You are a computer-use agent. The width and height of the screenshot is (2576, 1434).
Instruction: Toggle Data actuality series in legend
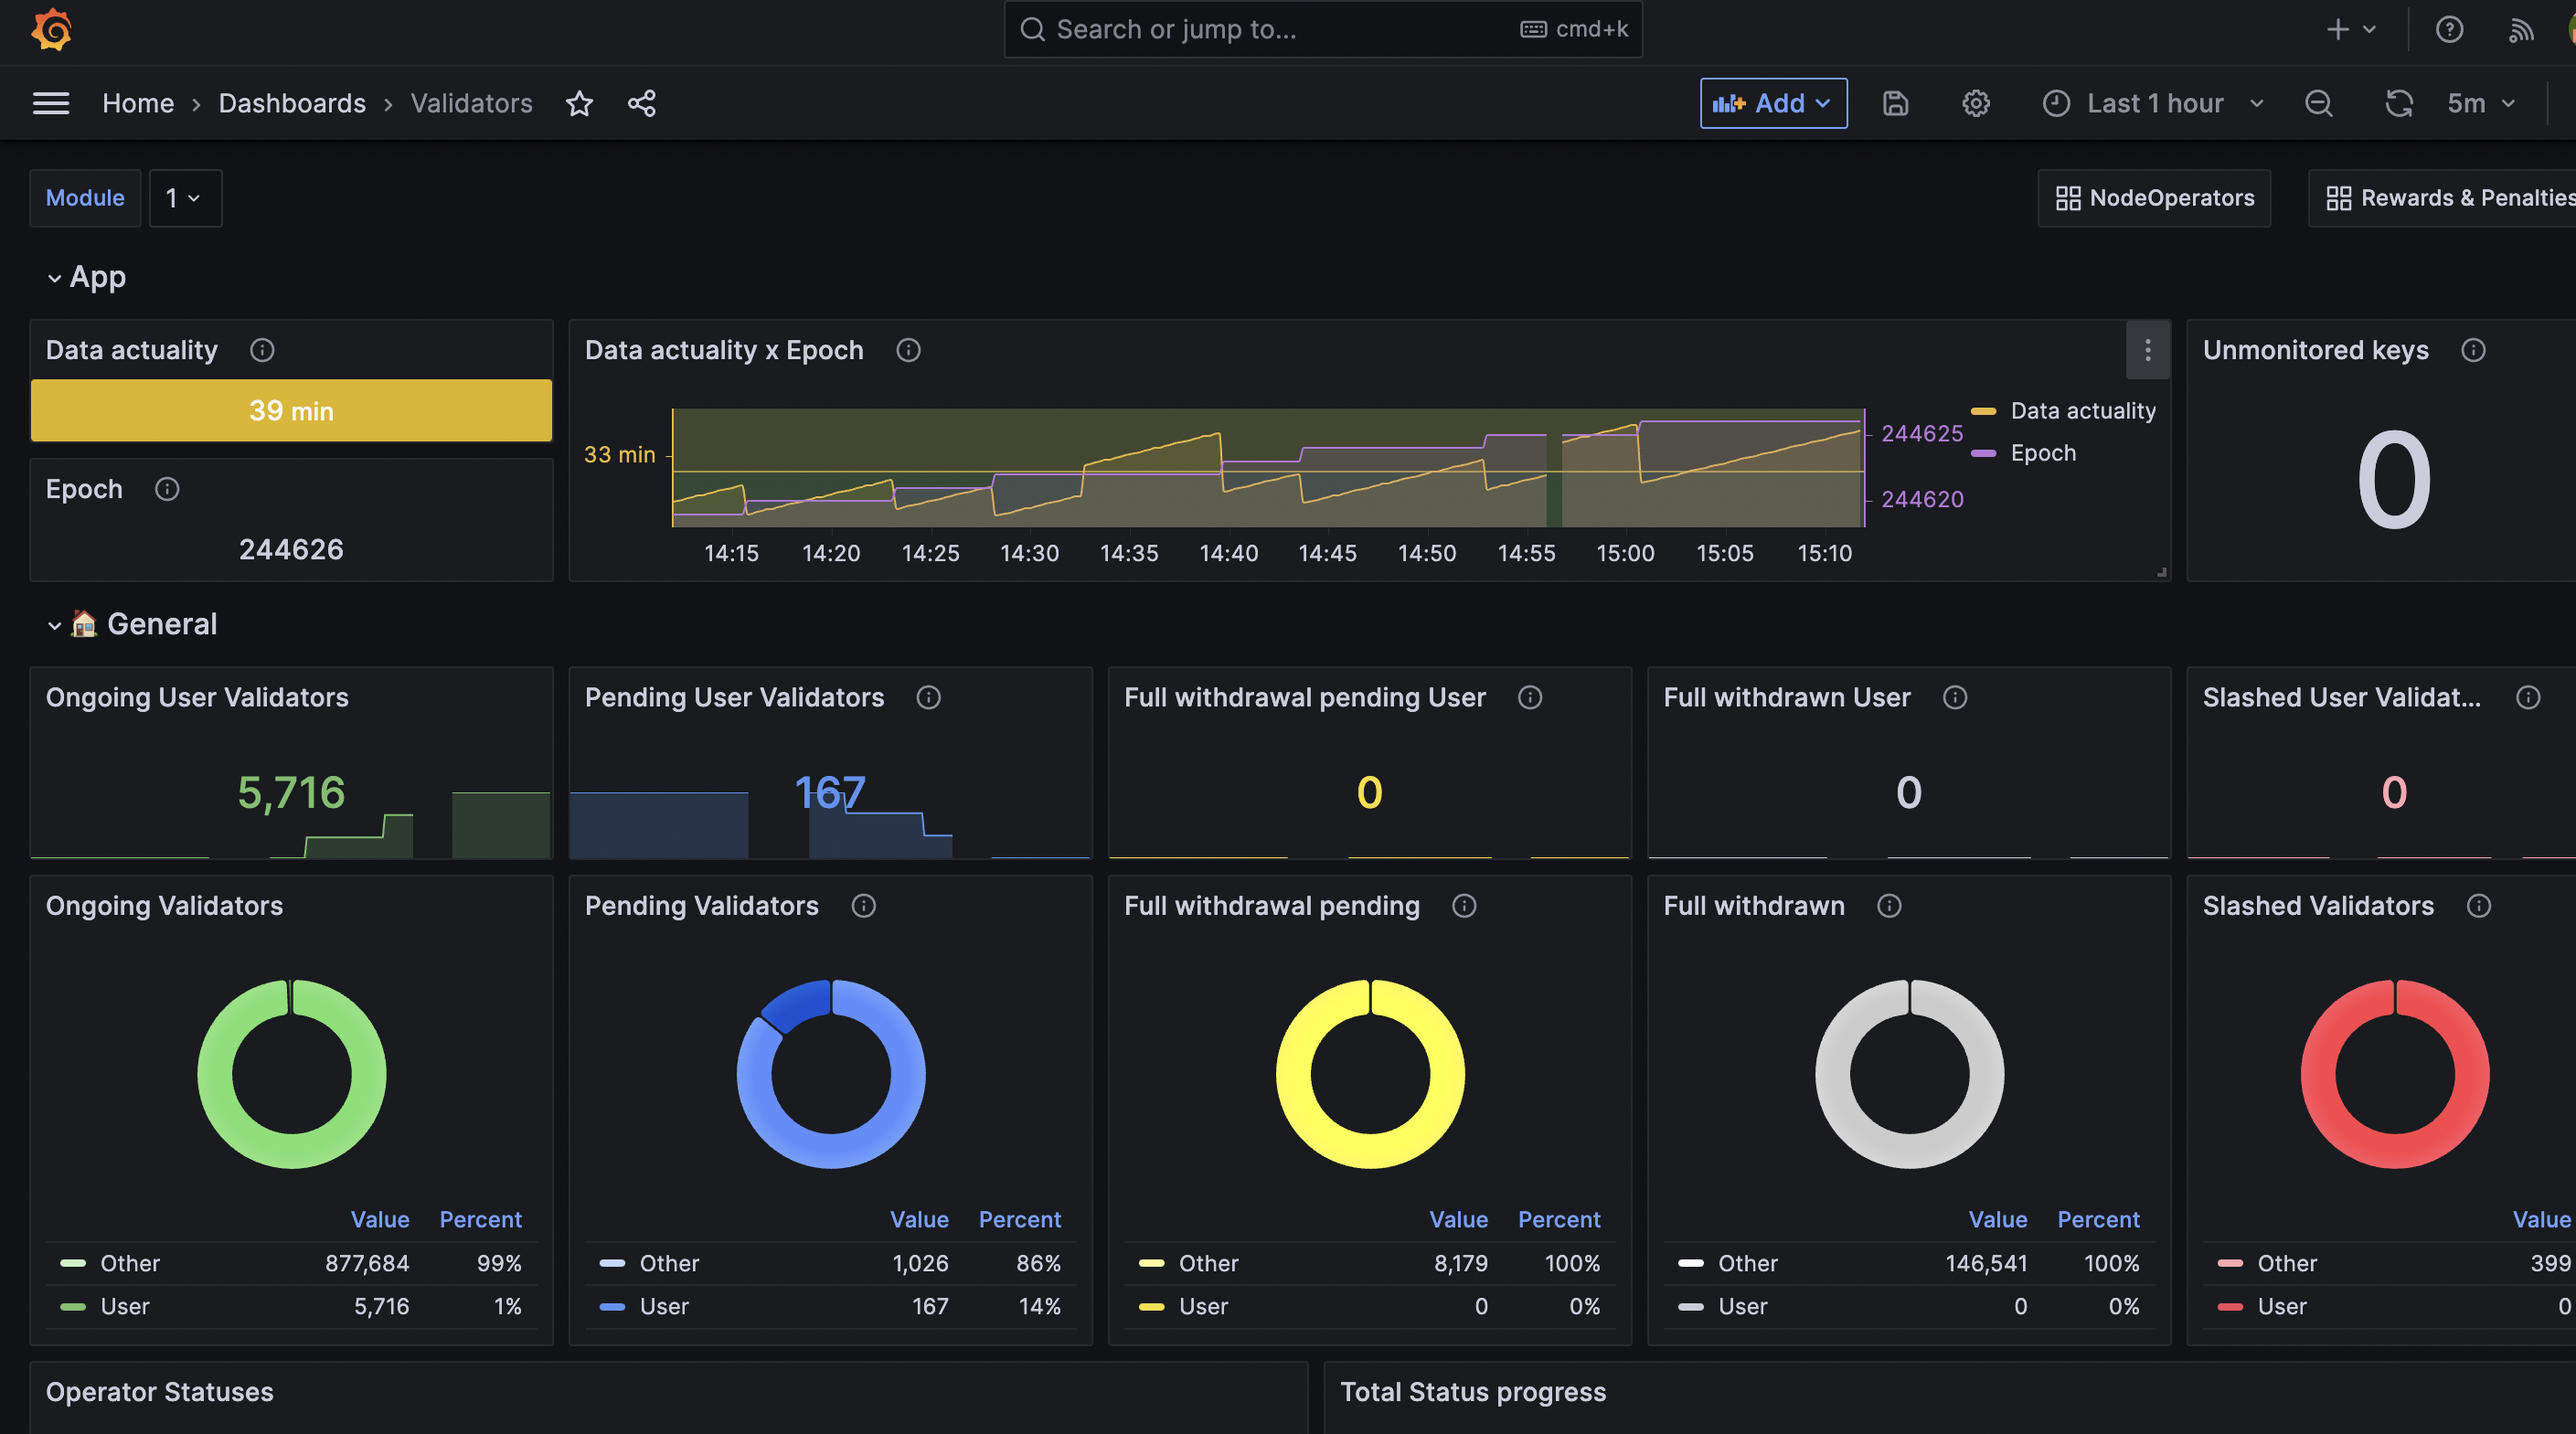point(2082,411)
